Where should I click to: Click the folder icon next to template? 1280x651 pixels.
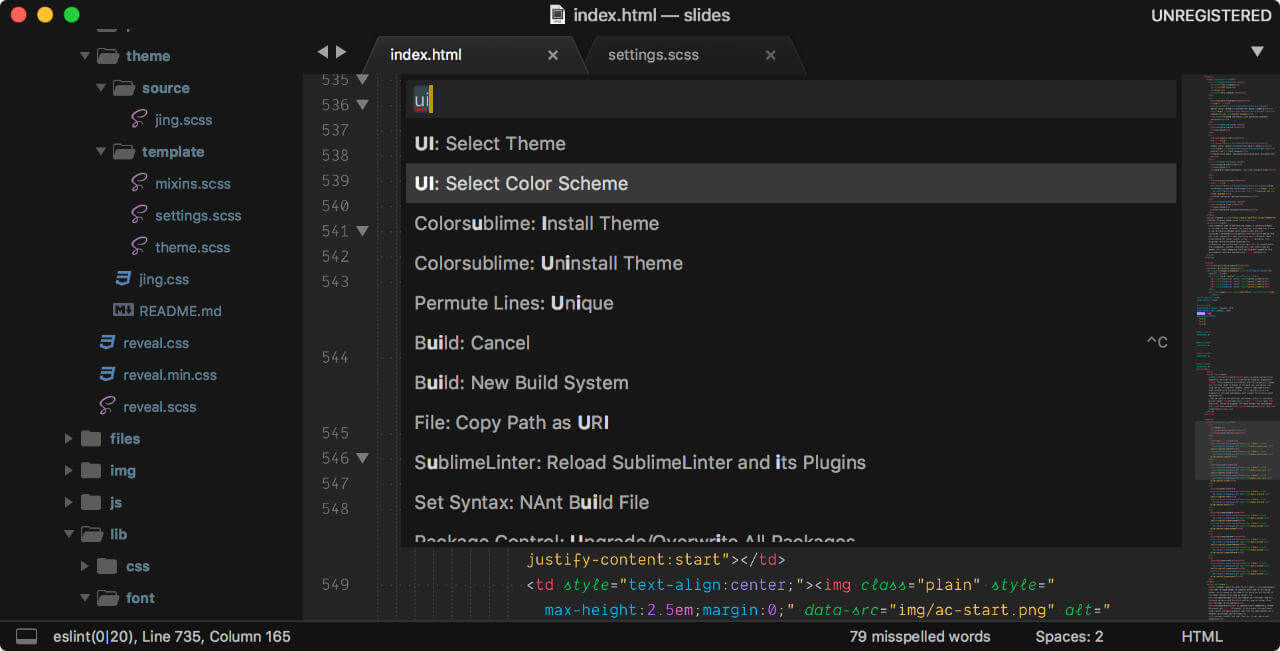pyautogui.click(x=124, y=151)
